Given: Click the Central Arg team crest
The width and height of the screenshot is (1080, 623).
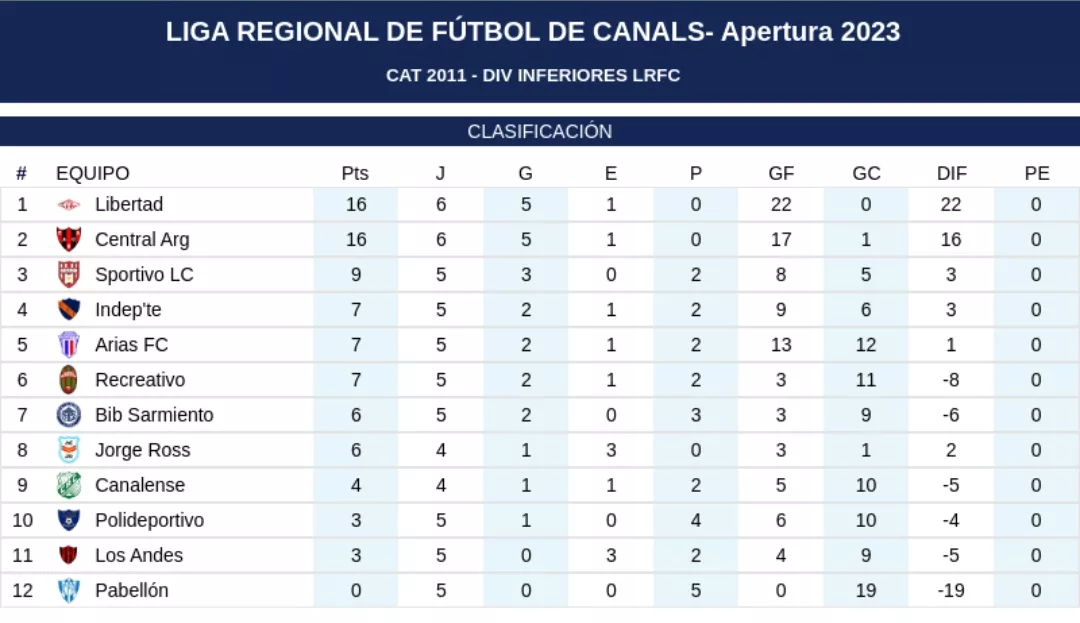Looking at the screenshot, I should point(69,240).
